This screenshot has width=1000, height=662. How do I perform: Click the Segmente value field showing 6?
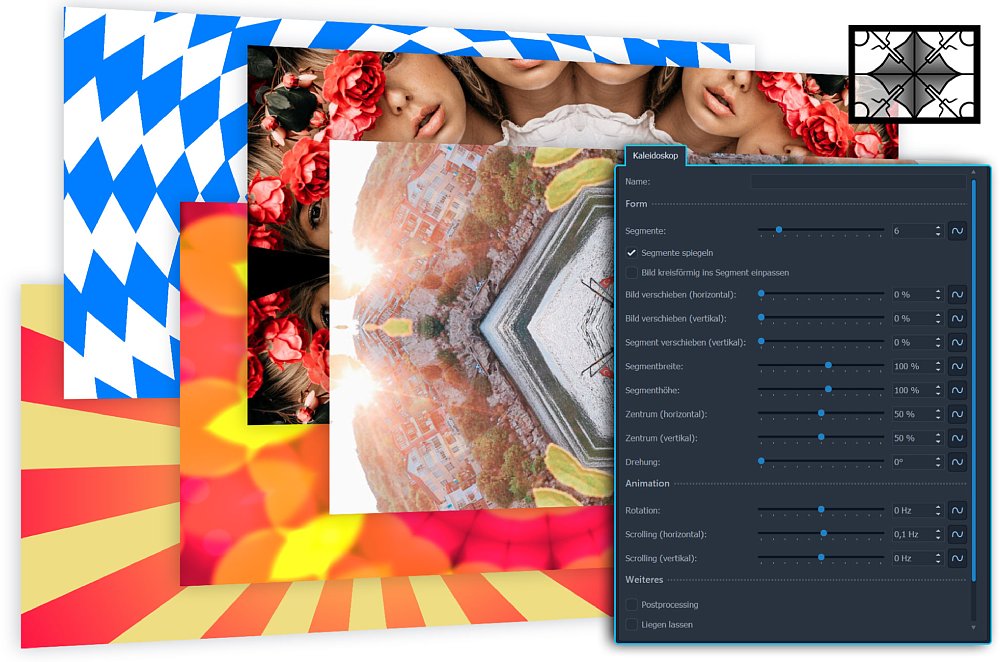913,231
